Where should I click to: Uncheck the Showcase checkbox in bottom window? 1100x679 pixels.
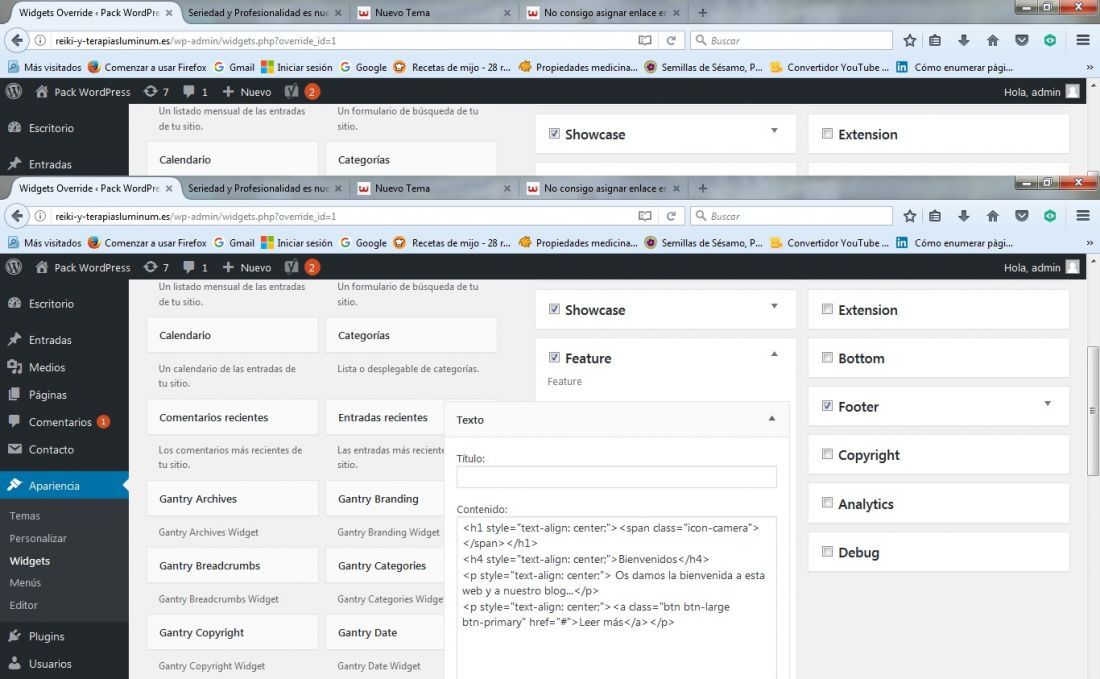point(554,309)
